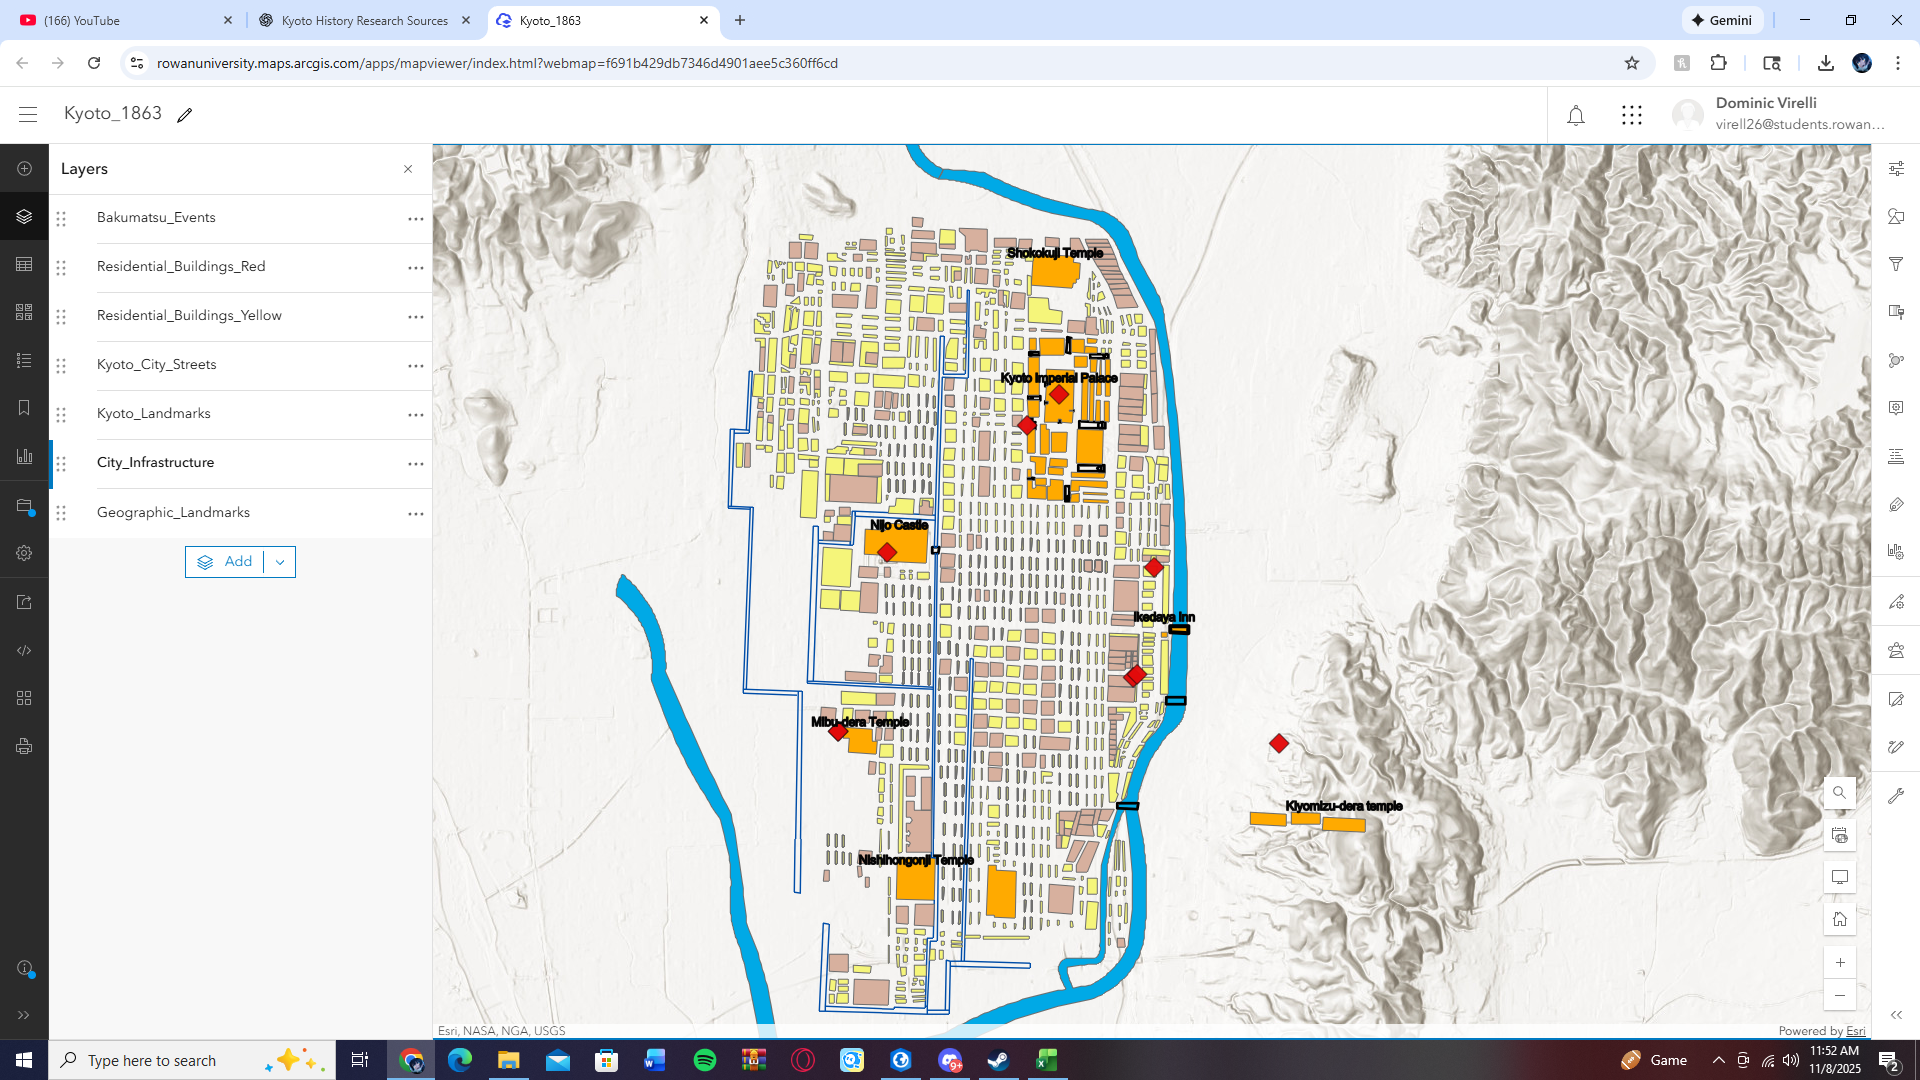Viewport: 1920px width, 1080px height.
Task: Switch to the YouTube browser tab
Action: click(125, 20)
